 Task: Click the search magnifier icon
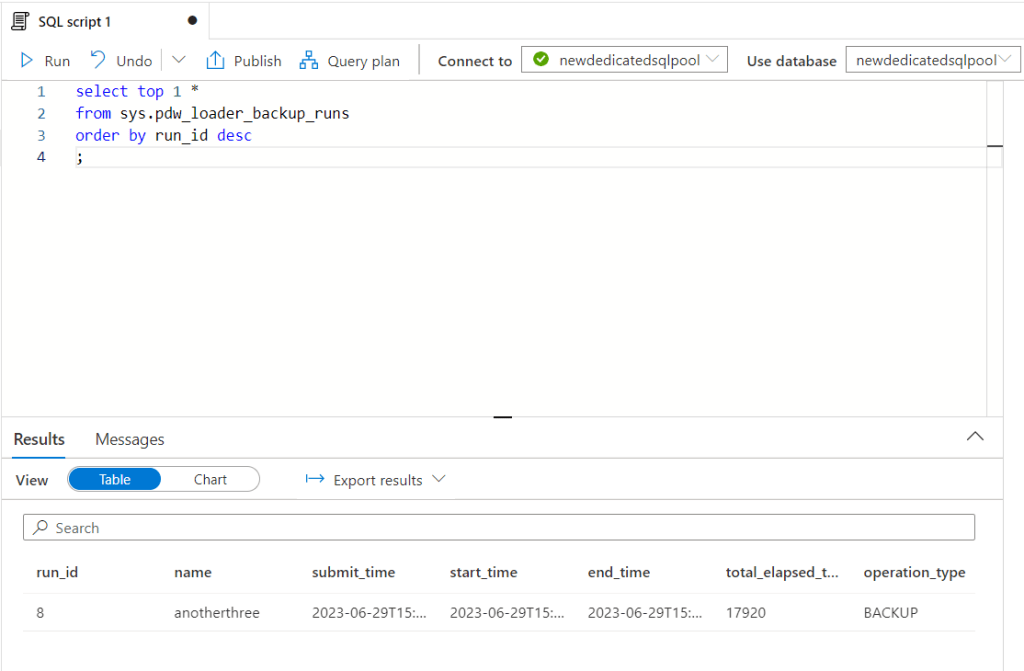41,528
